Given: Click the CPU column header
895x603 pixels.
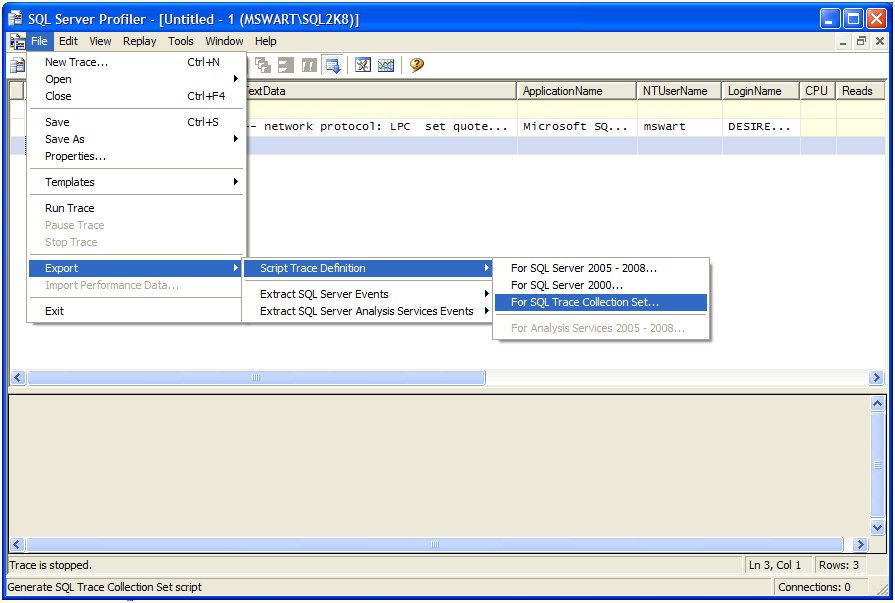Looking at the screenshot, I should point(817,91).
